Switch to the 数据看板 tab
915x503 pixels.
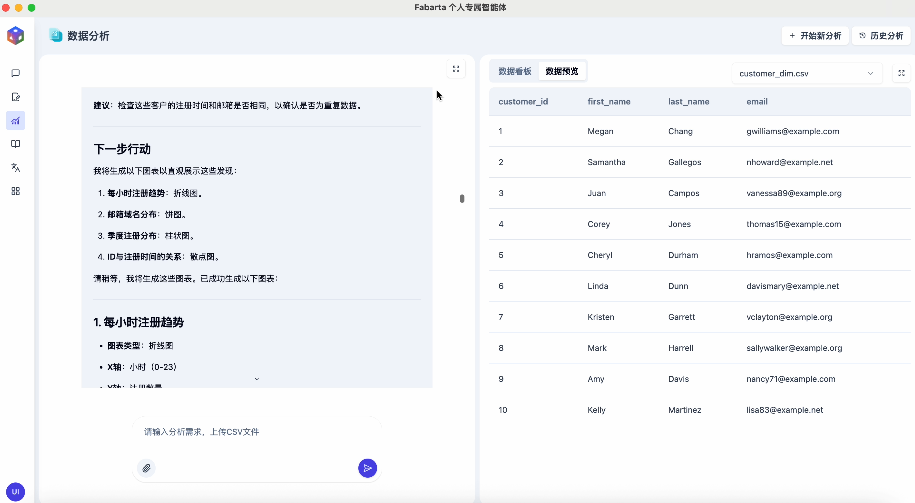[x=515, y=71]
